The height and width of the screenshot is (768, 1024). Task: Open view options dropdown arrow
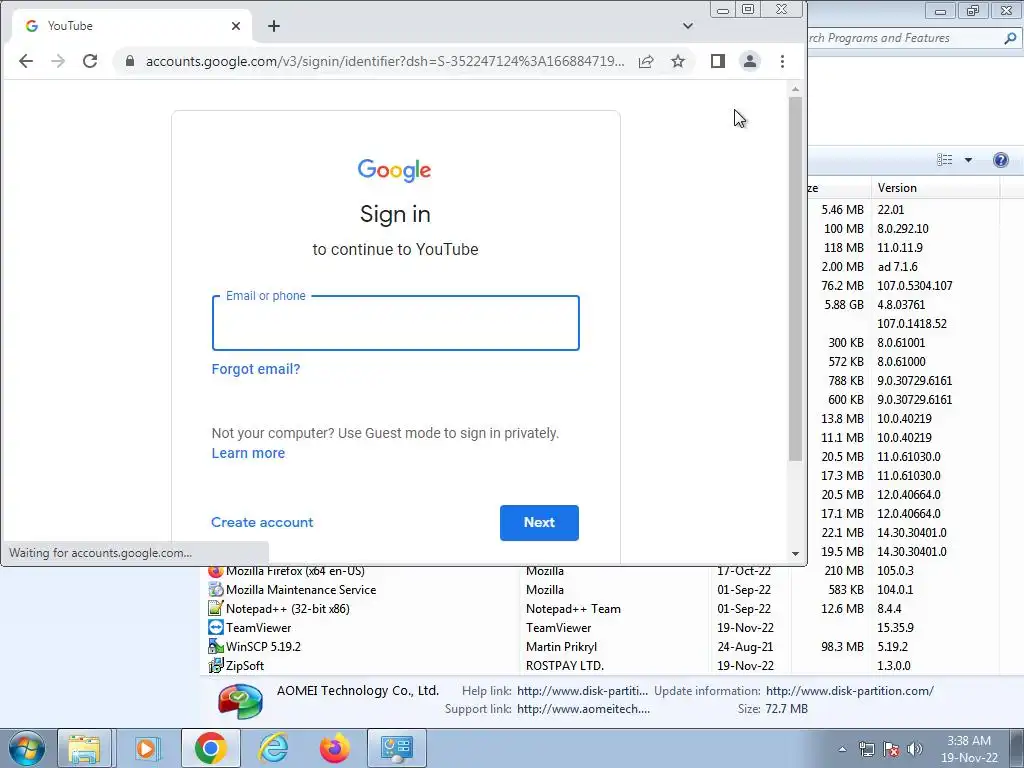point(968,160)
